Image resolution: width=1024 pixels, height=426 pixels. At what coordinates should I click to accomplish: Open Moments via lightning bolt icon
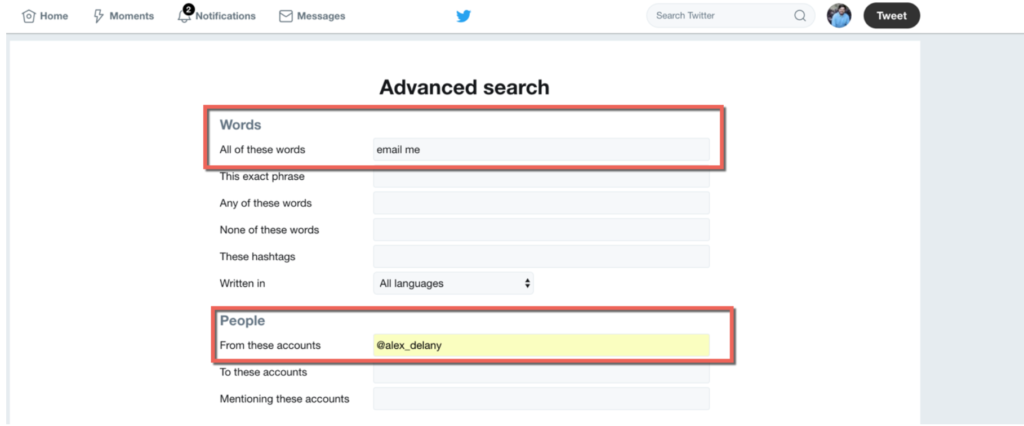[99, 16]
